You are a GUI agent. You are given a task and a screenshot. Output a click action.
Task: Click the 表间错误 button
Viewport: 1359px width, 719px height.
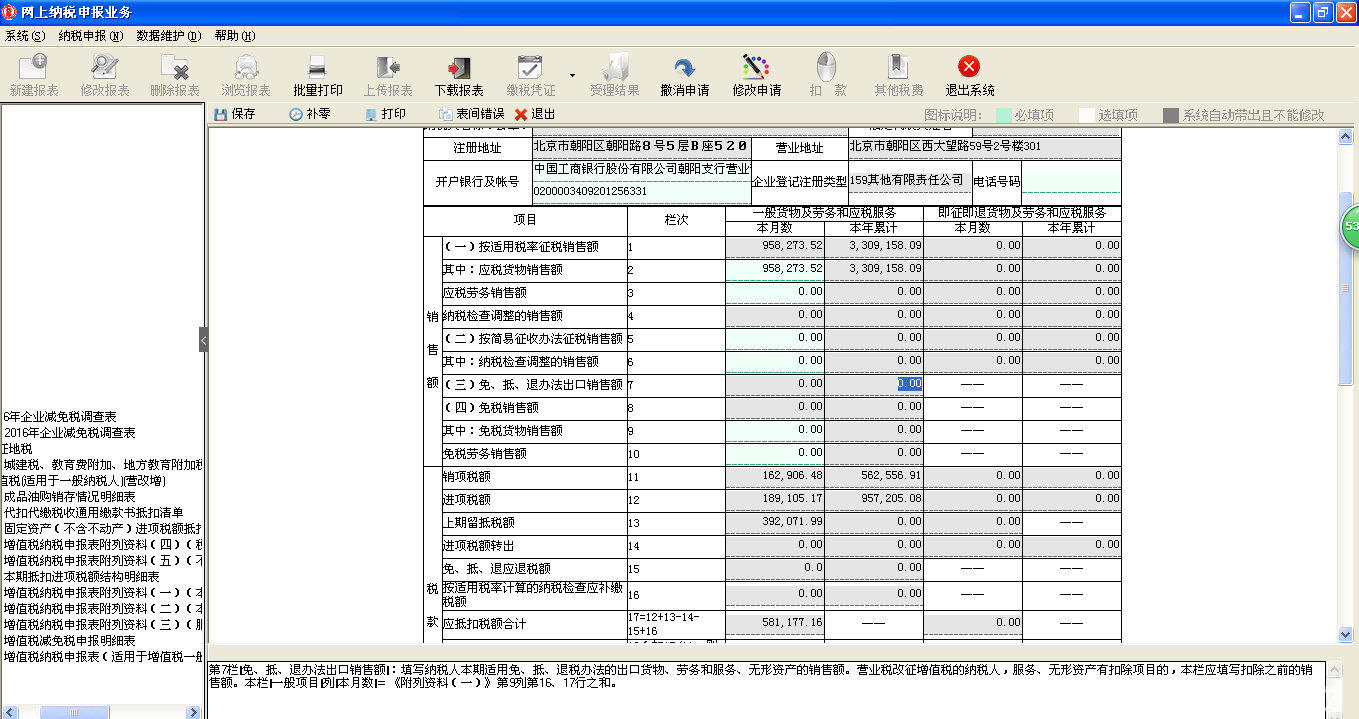point(471,114)
